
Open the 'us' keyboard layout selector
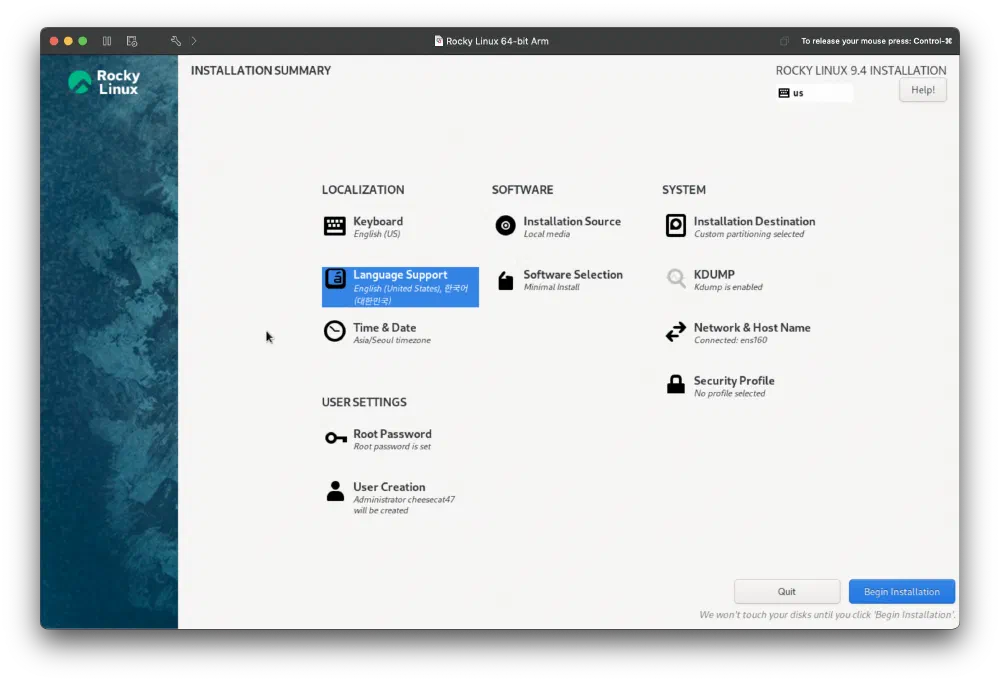click(x=813, y=92)
